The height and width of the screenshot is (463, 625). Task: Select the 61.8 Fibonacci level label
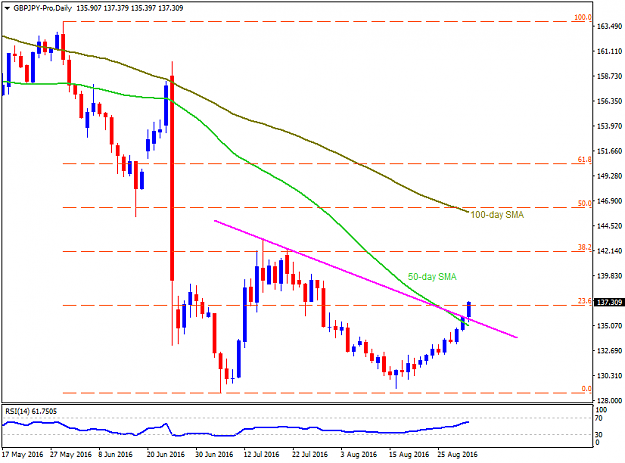point(584,159)
